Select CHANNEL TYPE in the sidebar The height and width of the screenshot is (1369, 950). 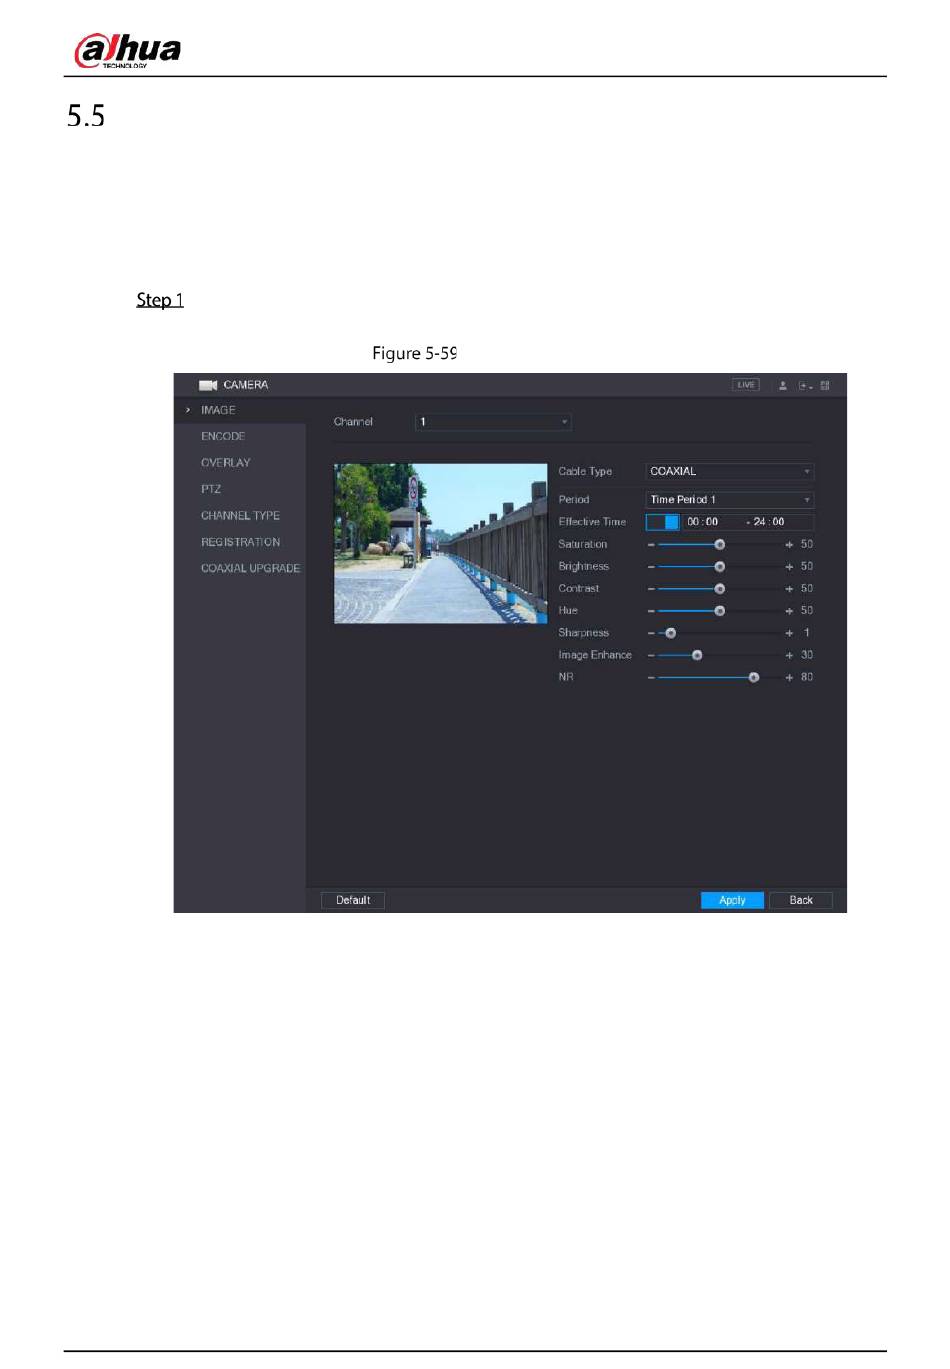coord(240,516)
